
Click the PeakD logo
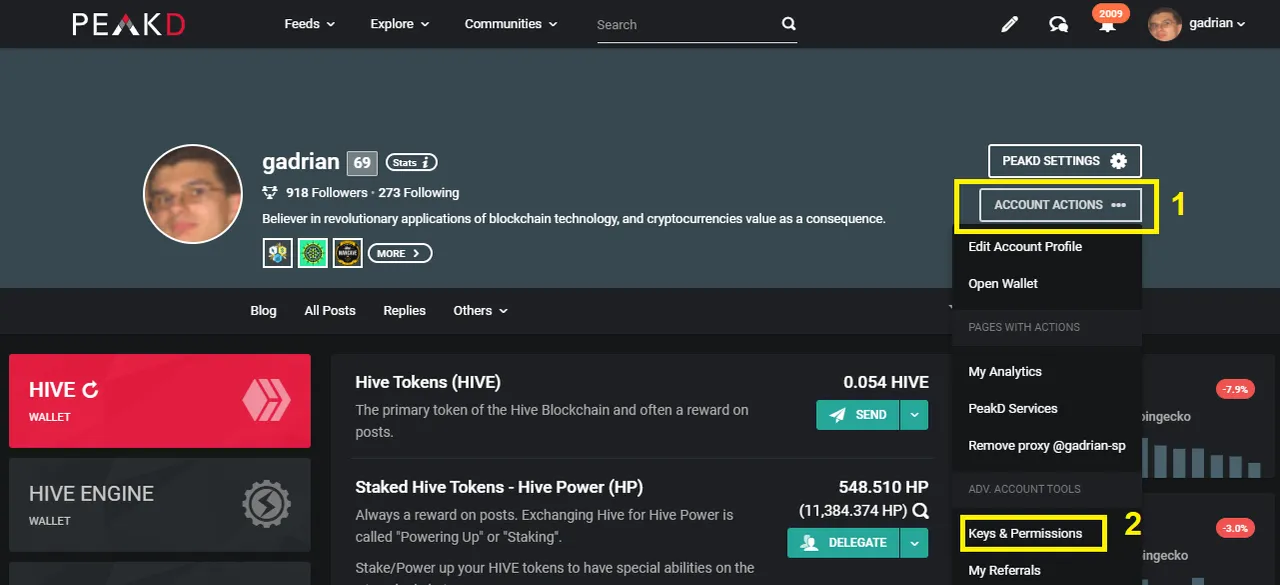(128, 24)
